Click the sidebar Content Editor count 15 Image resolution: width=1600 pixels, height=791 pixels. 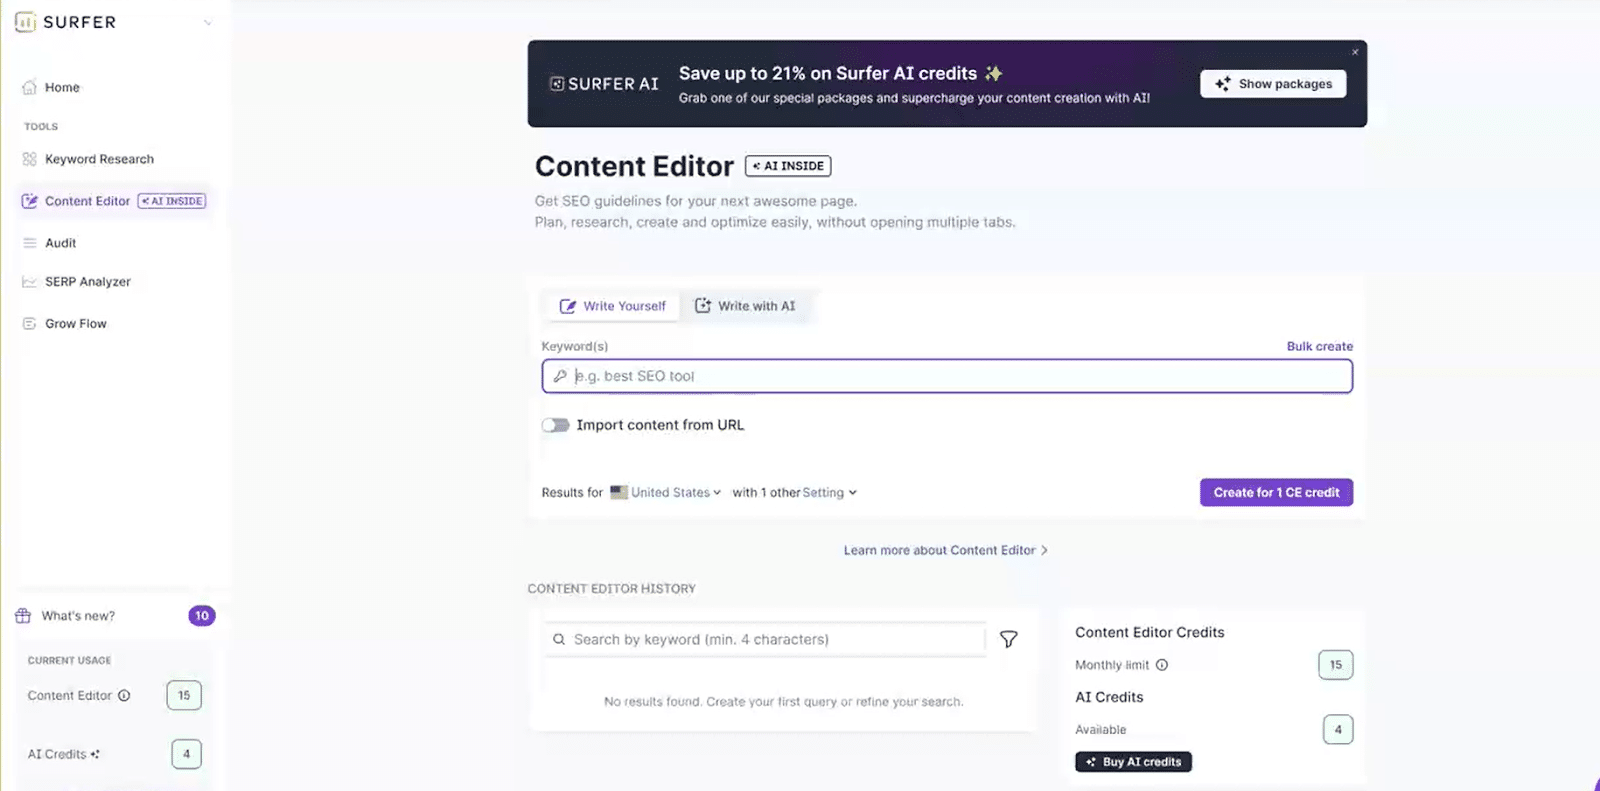click(x=184, y=695)
